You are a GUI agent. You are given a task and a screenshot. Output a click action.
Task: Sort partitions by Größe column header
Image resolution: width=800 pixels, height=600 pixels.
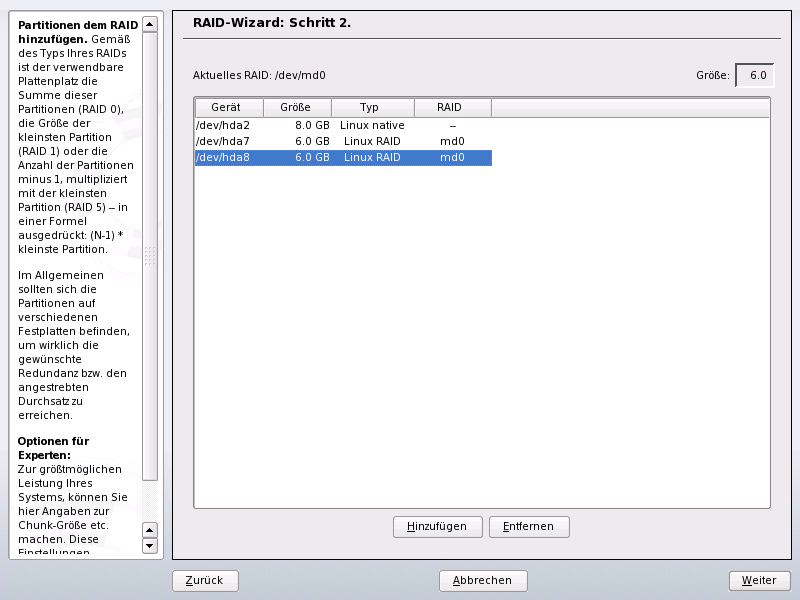(297, 107)
